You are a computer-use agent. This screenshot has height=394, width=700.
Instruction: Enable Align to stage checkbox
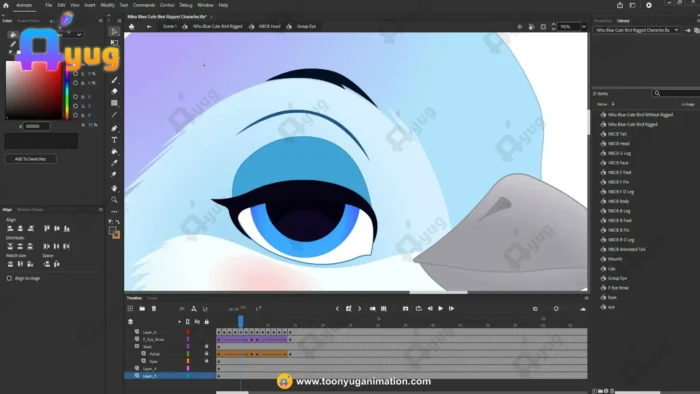(x=9, y=278)
